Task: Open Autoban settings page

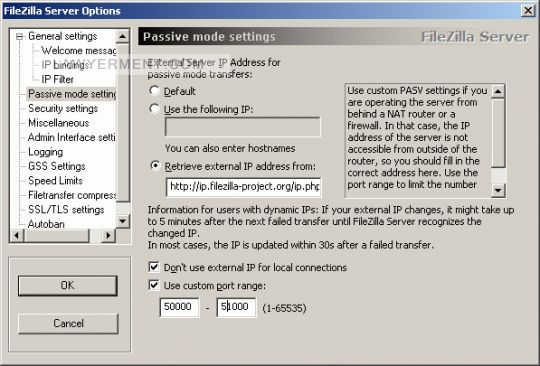Action: [46, 224]
